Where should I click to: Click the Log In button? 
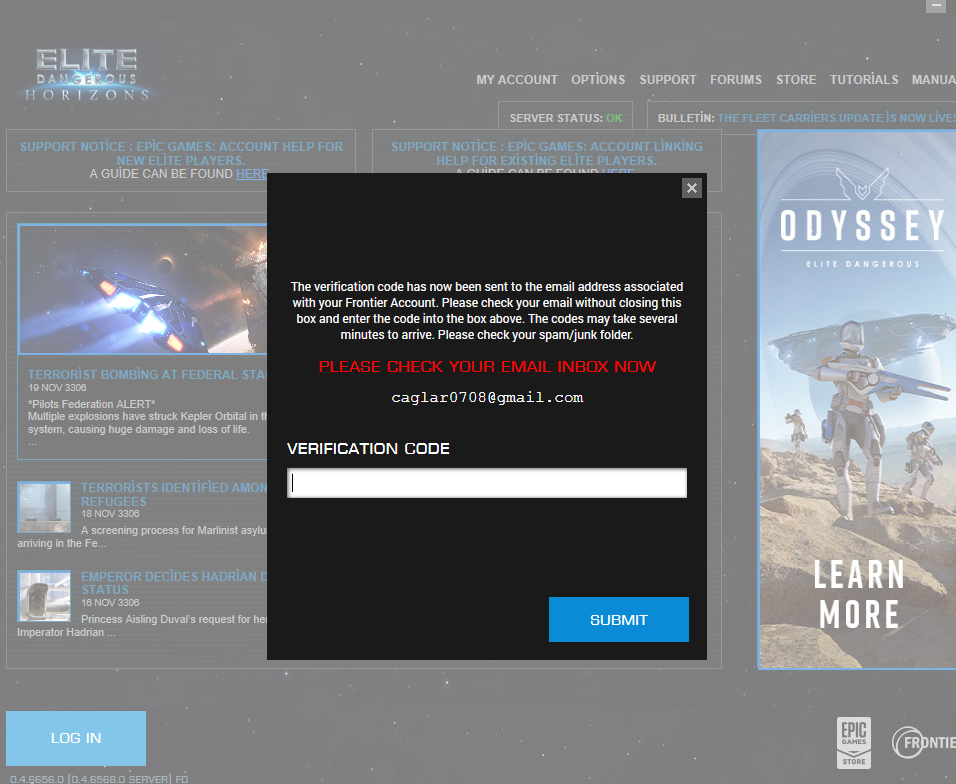point(76,738)
